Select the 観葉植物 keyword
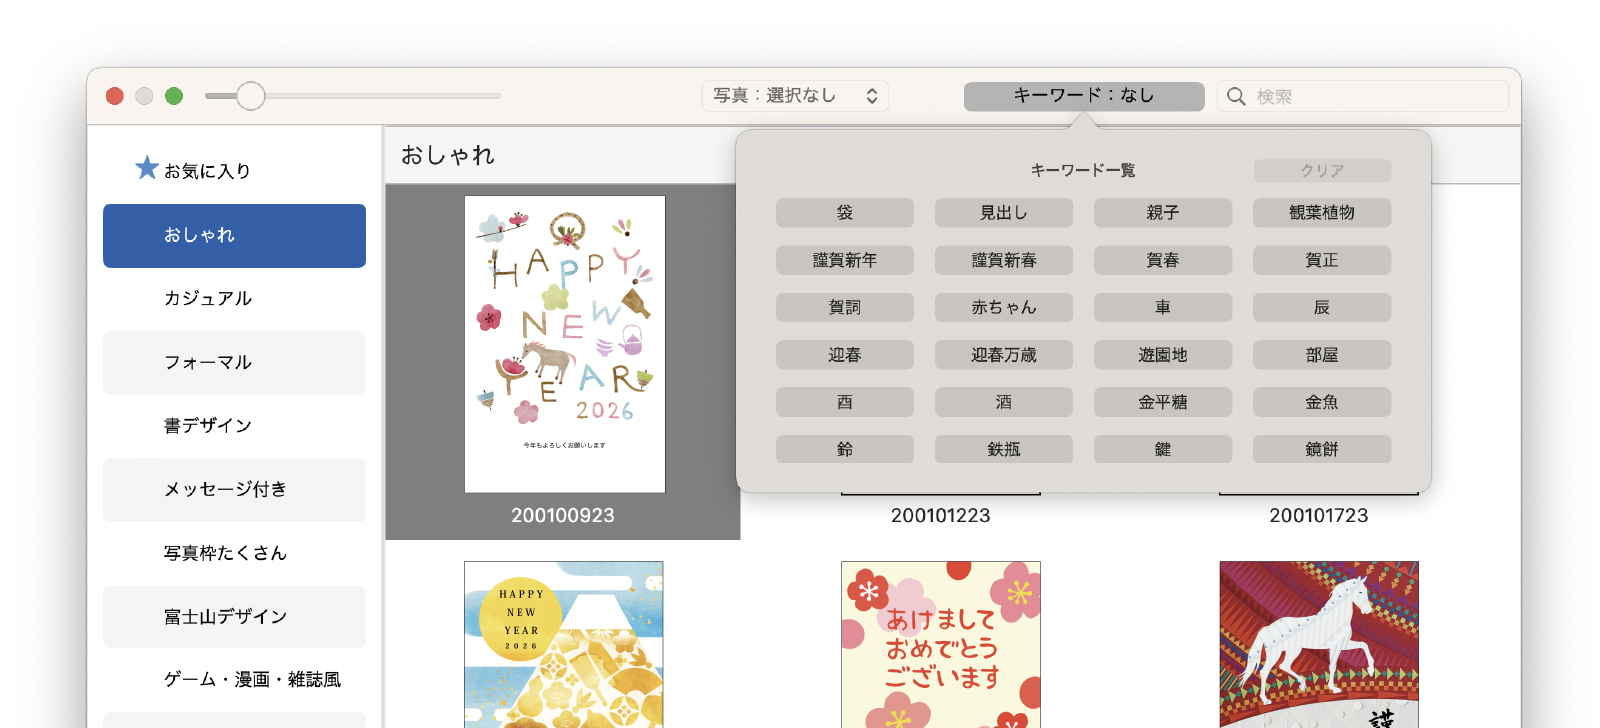The image size is (1600, 728). [1322, 213]
